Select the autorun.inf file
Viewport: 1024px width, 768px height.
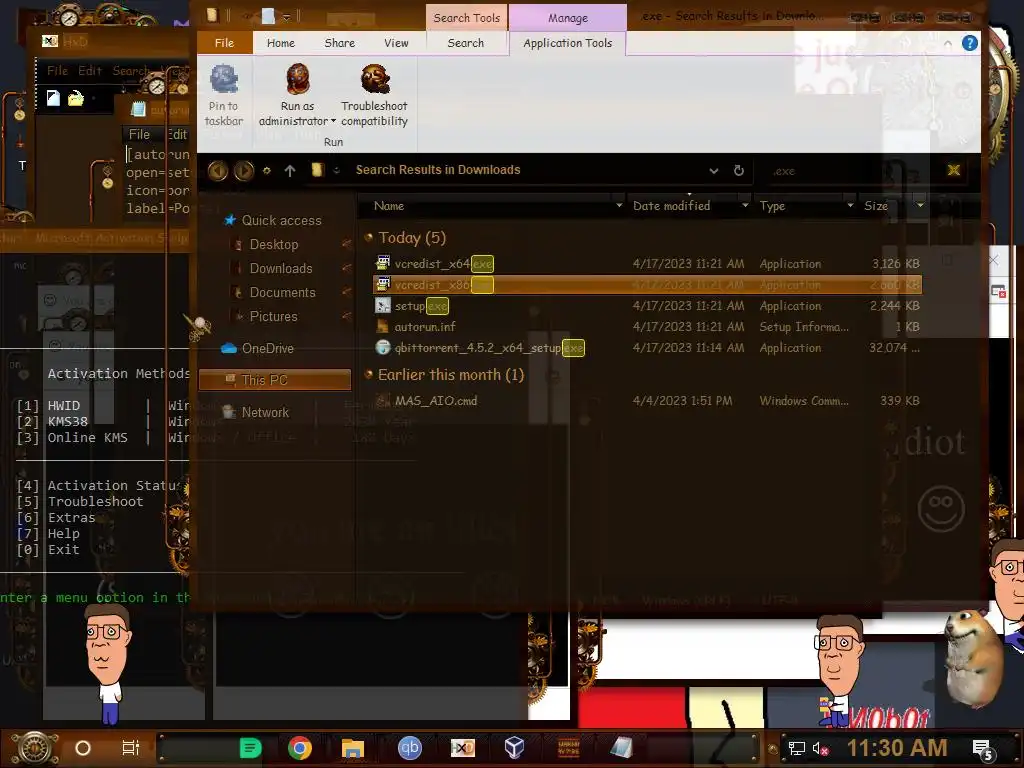coord(425,327)
